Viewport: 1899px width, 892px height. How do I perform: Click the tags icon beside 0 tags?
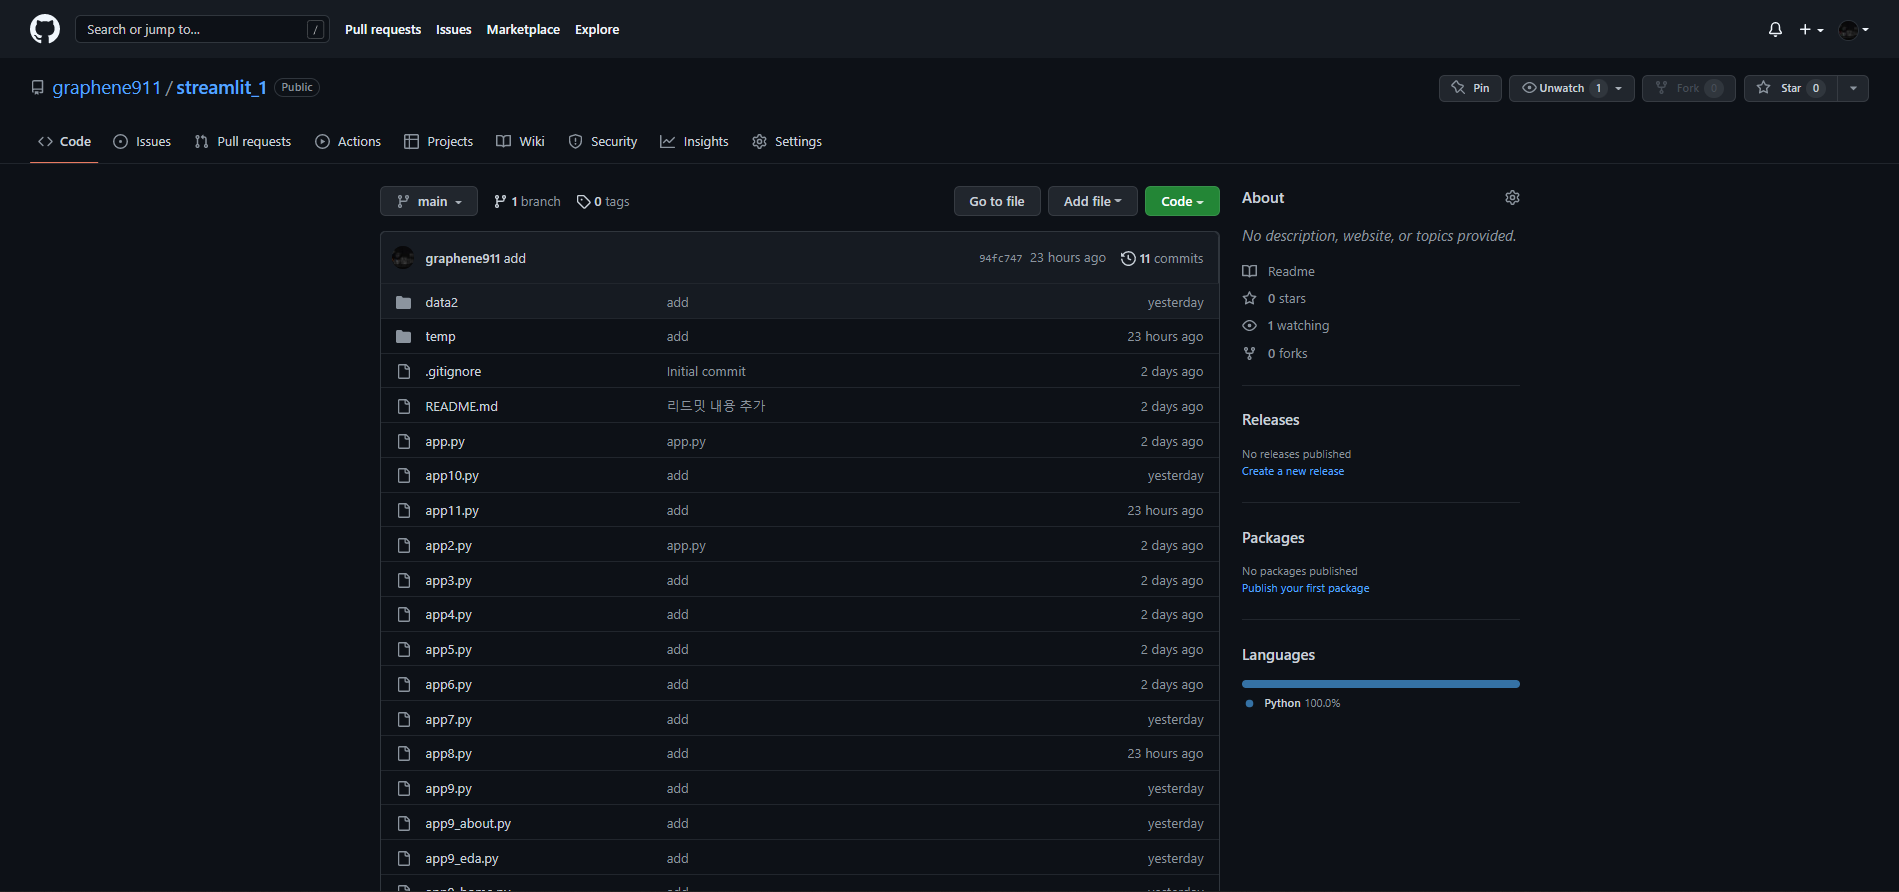point(583,202)
